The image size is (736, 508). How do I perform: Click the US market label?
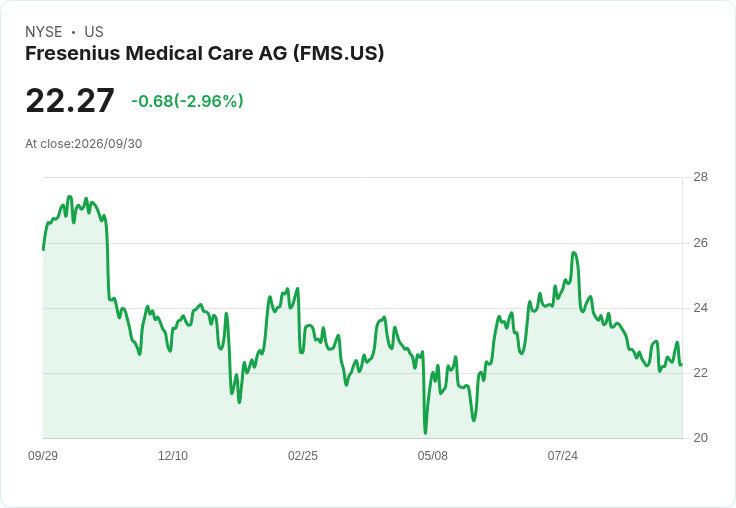coord(94,32)
